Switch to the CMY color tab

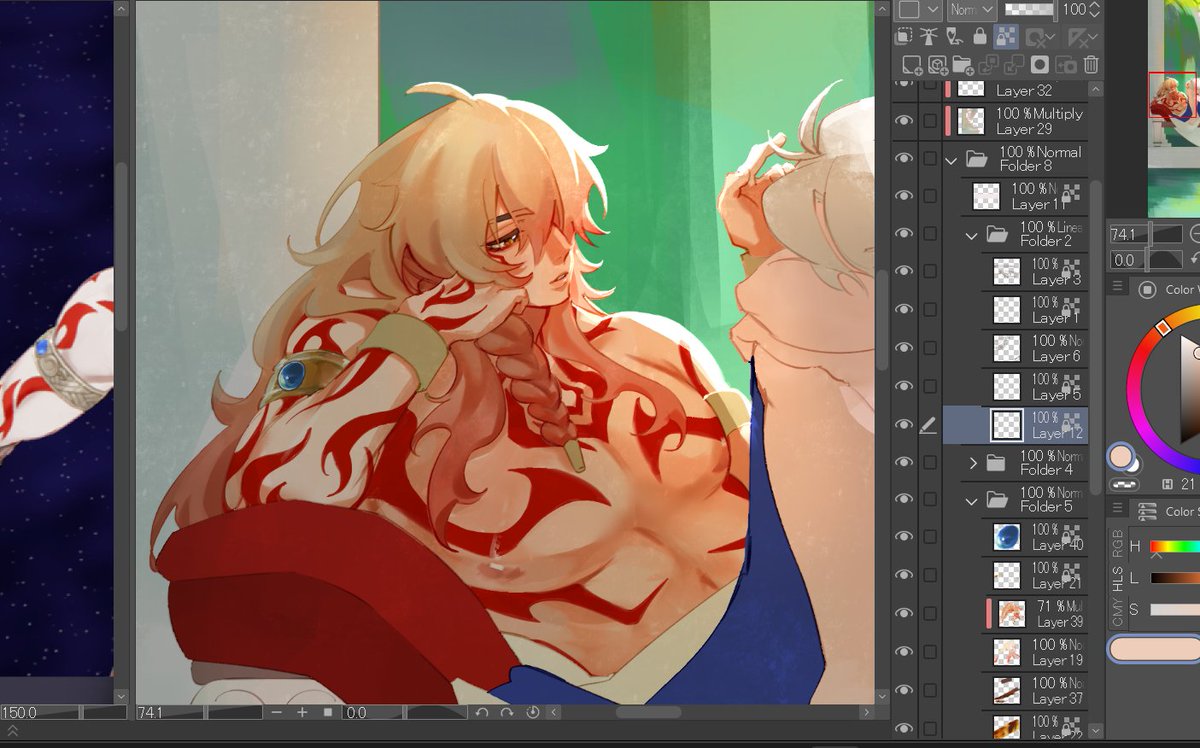pyautogui.click(x=1117, y=614)
